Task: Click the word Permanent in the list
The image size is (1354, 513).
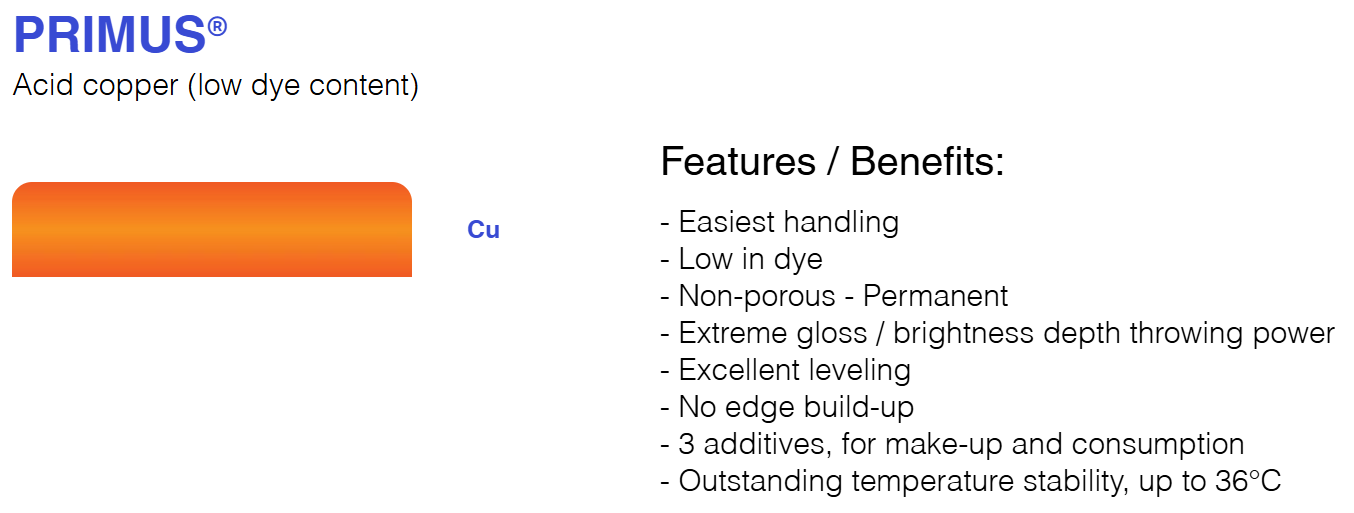Action: tap(936, 296)
